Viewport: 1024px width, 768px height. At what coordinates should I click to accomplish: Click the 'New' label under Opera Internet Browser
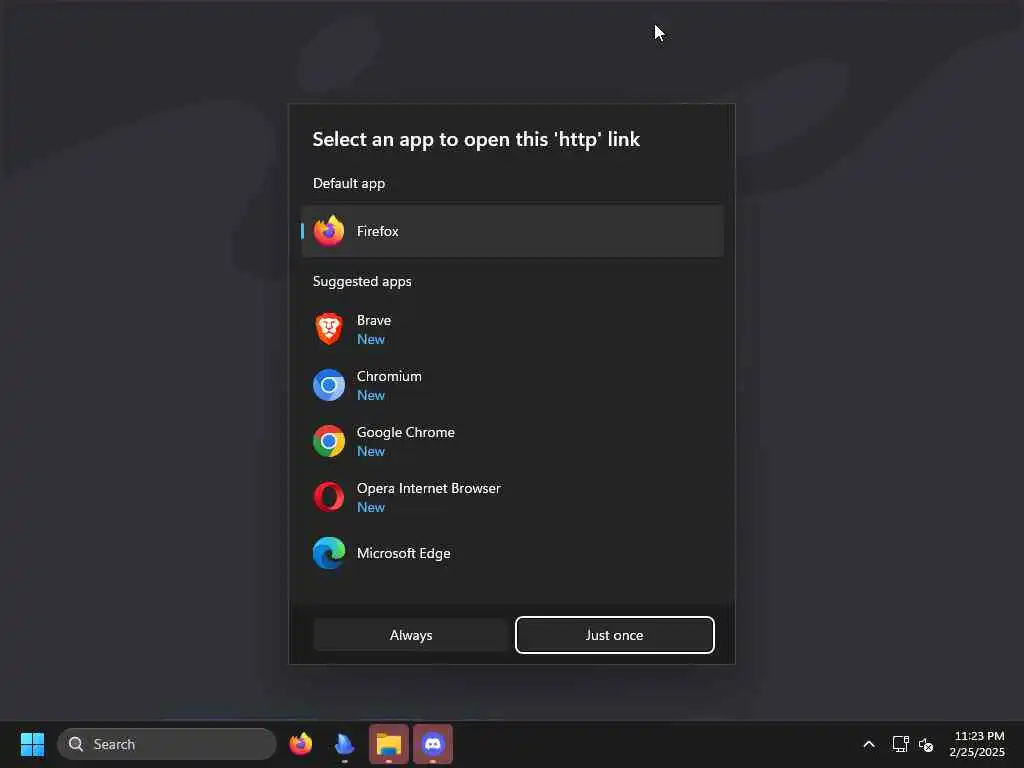click(370, 507)
